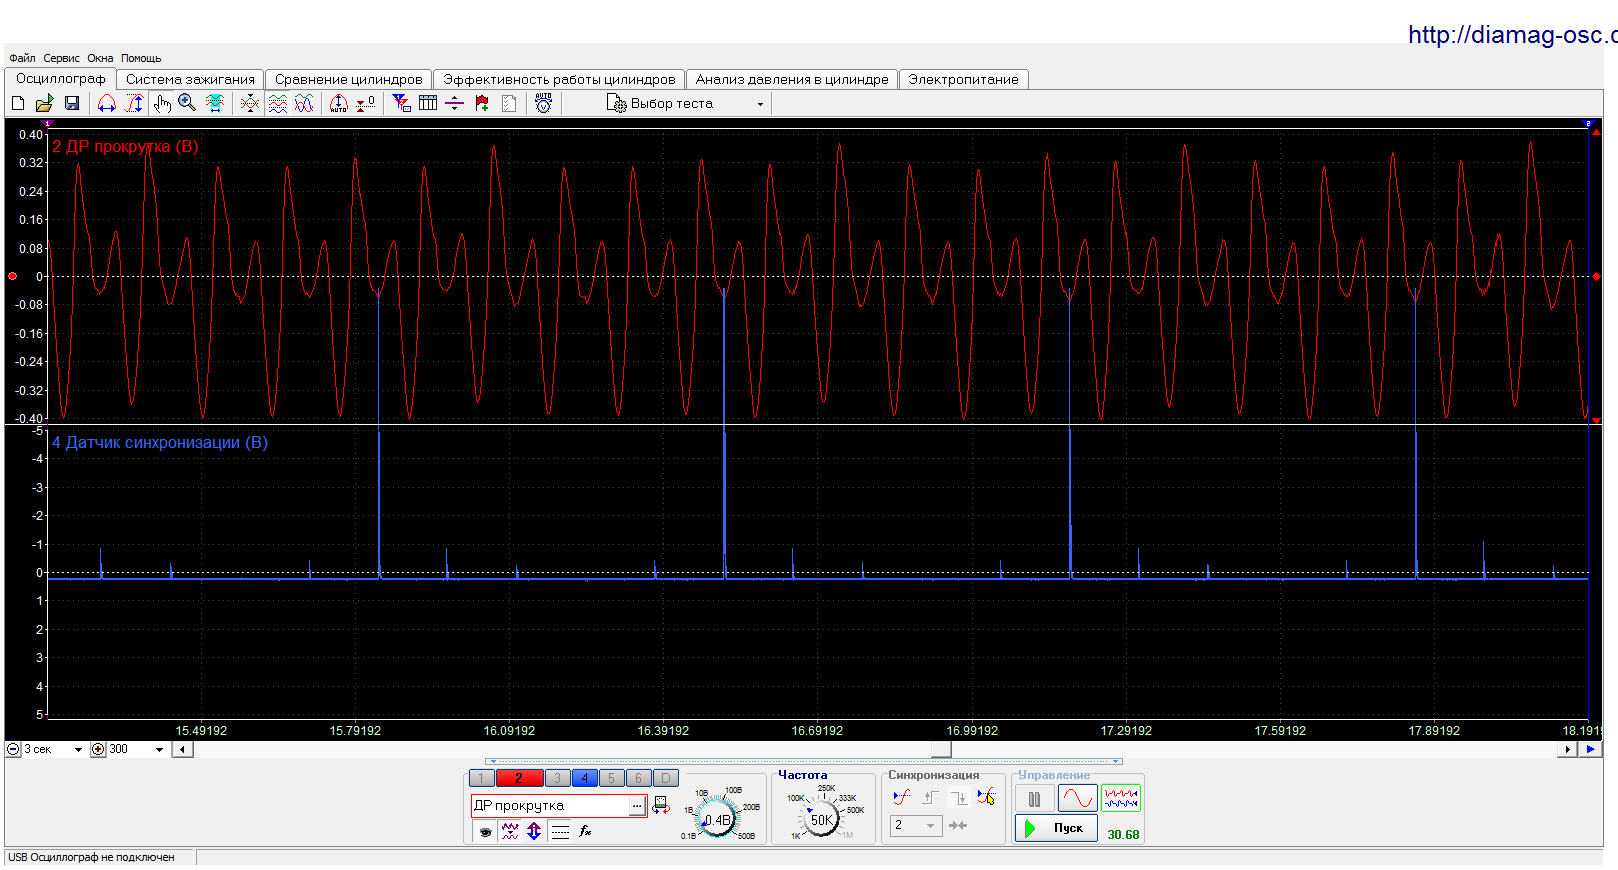Switch to Анализ давления в цилиндре tab
This screenshot has width=1618, height=870.
point(792,79)
